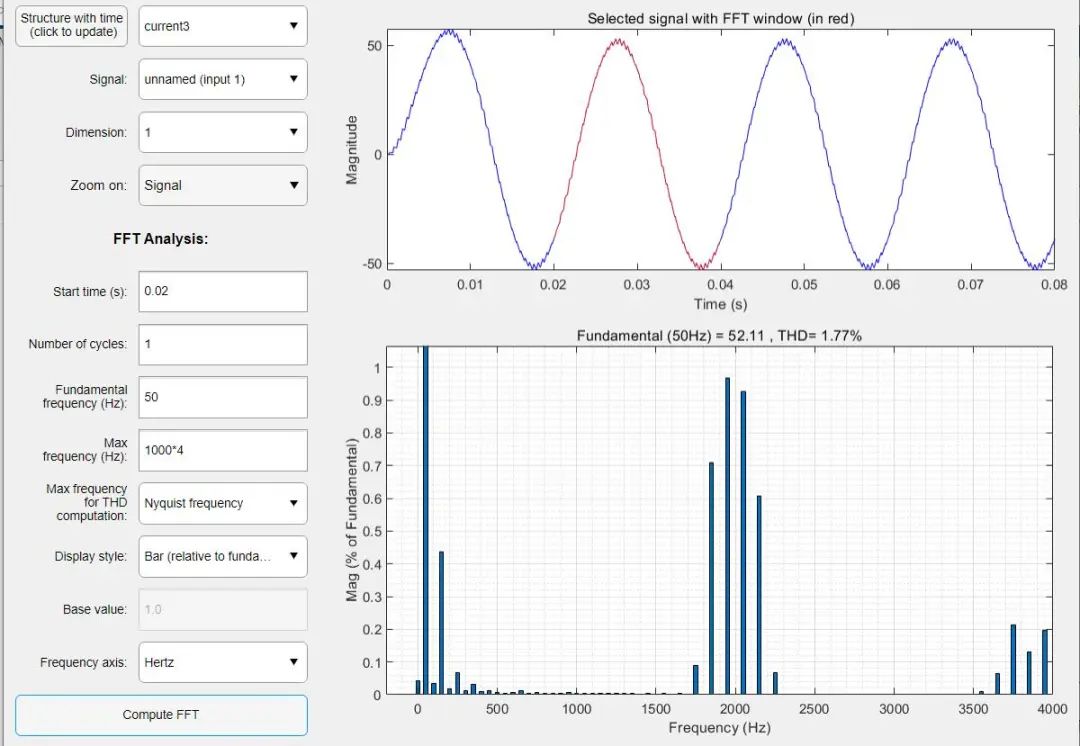Click the Number of cycles field
This screenshot has width=1080, height=746.
[x=222, y=344]
